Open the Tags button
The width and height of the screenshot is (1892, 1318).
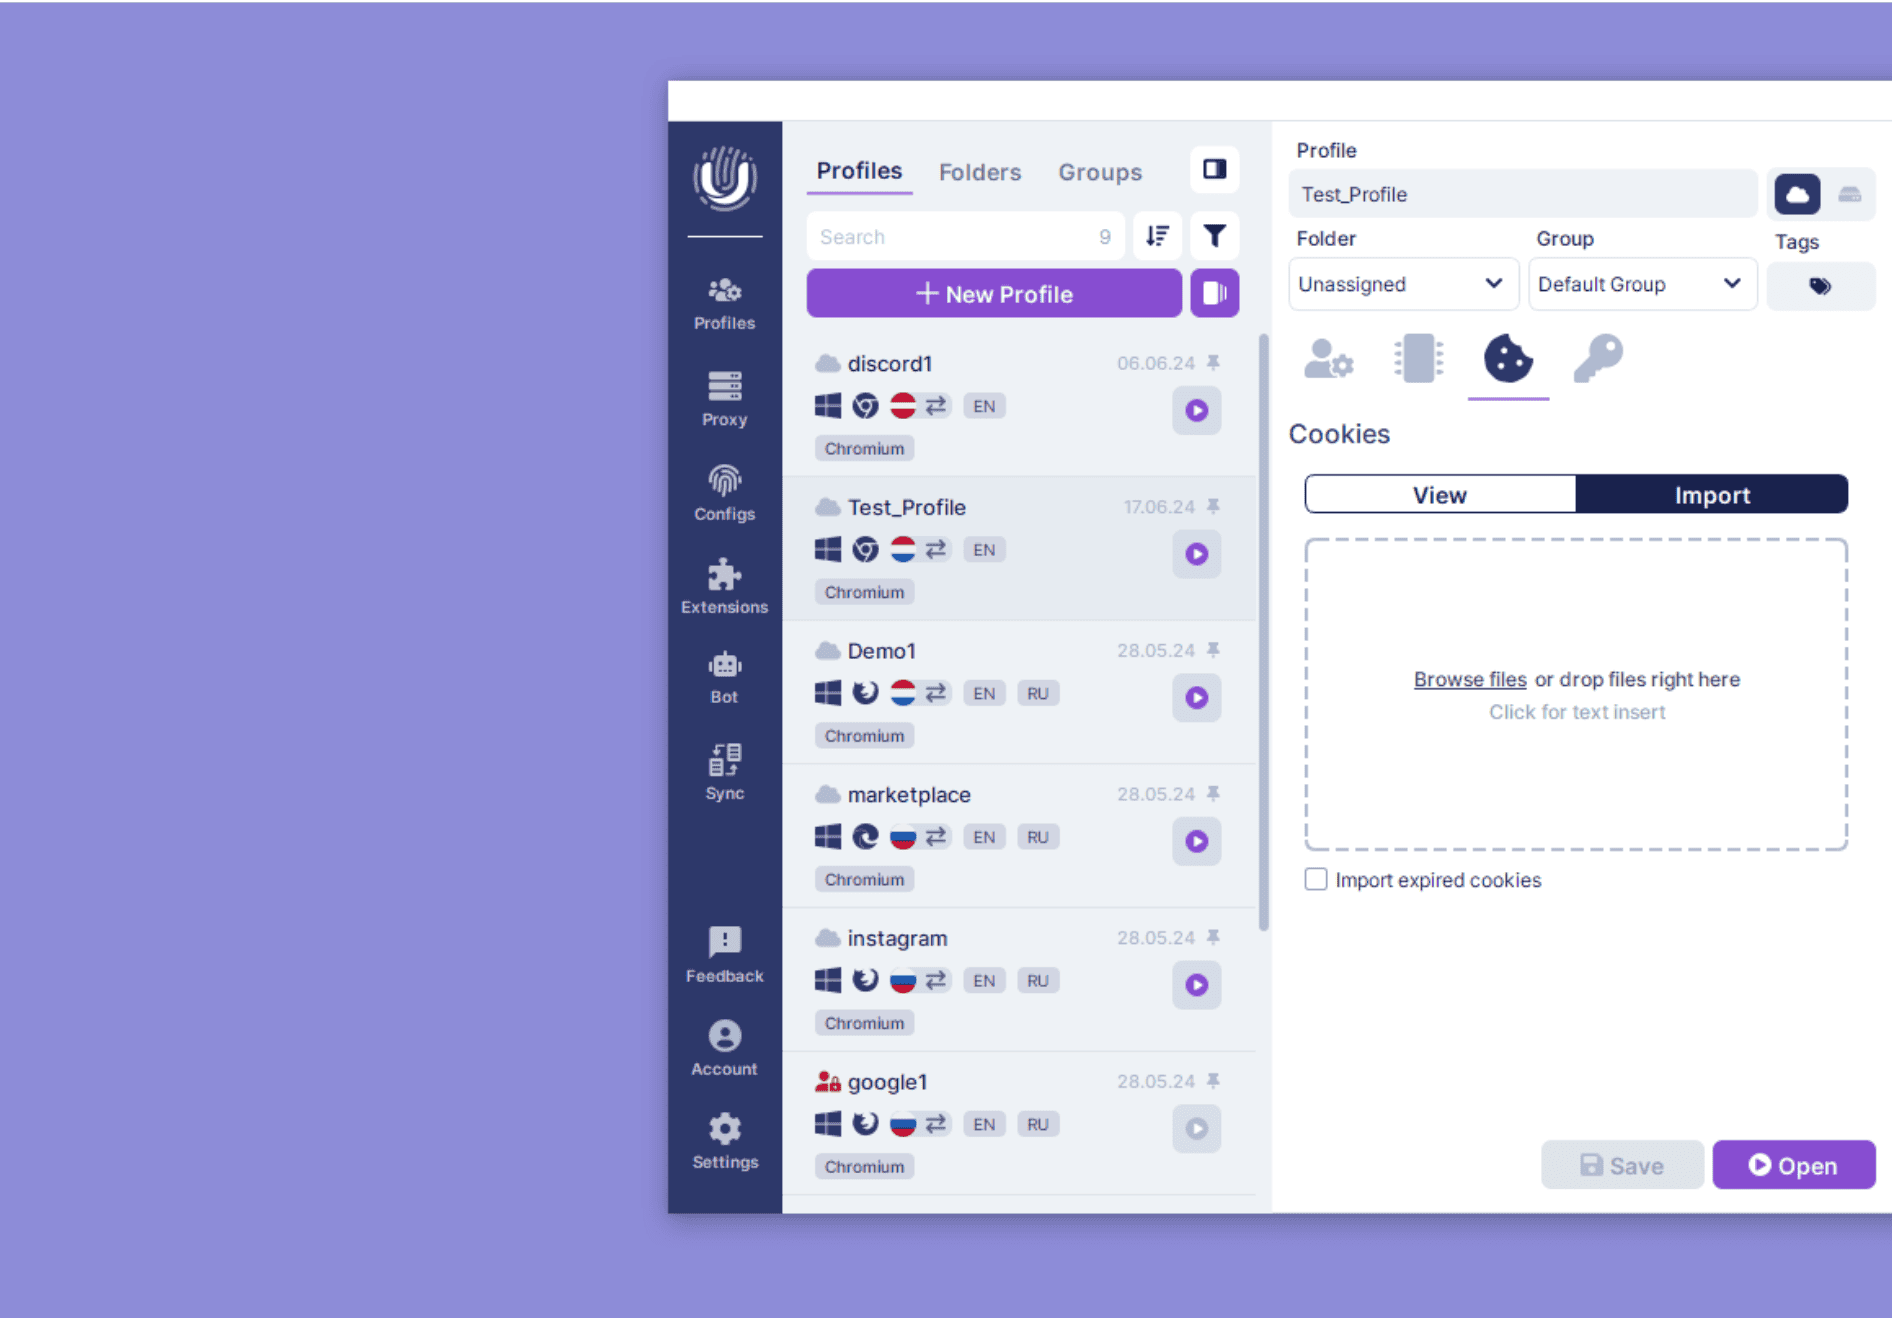1820,286
